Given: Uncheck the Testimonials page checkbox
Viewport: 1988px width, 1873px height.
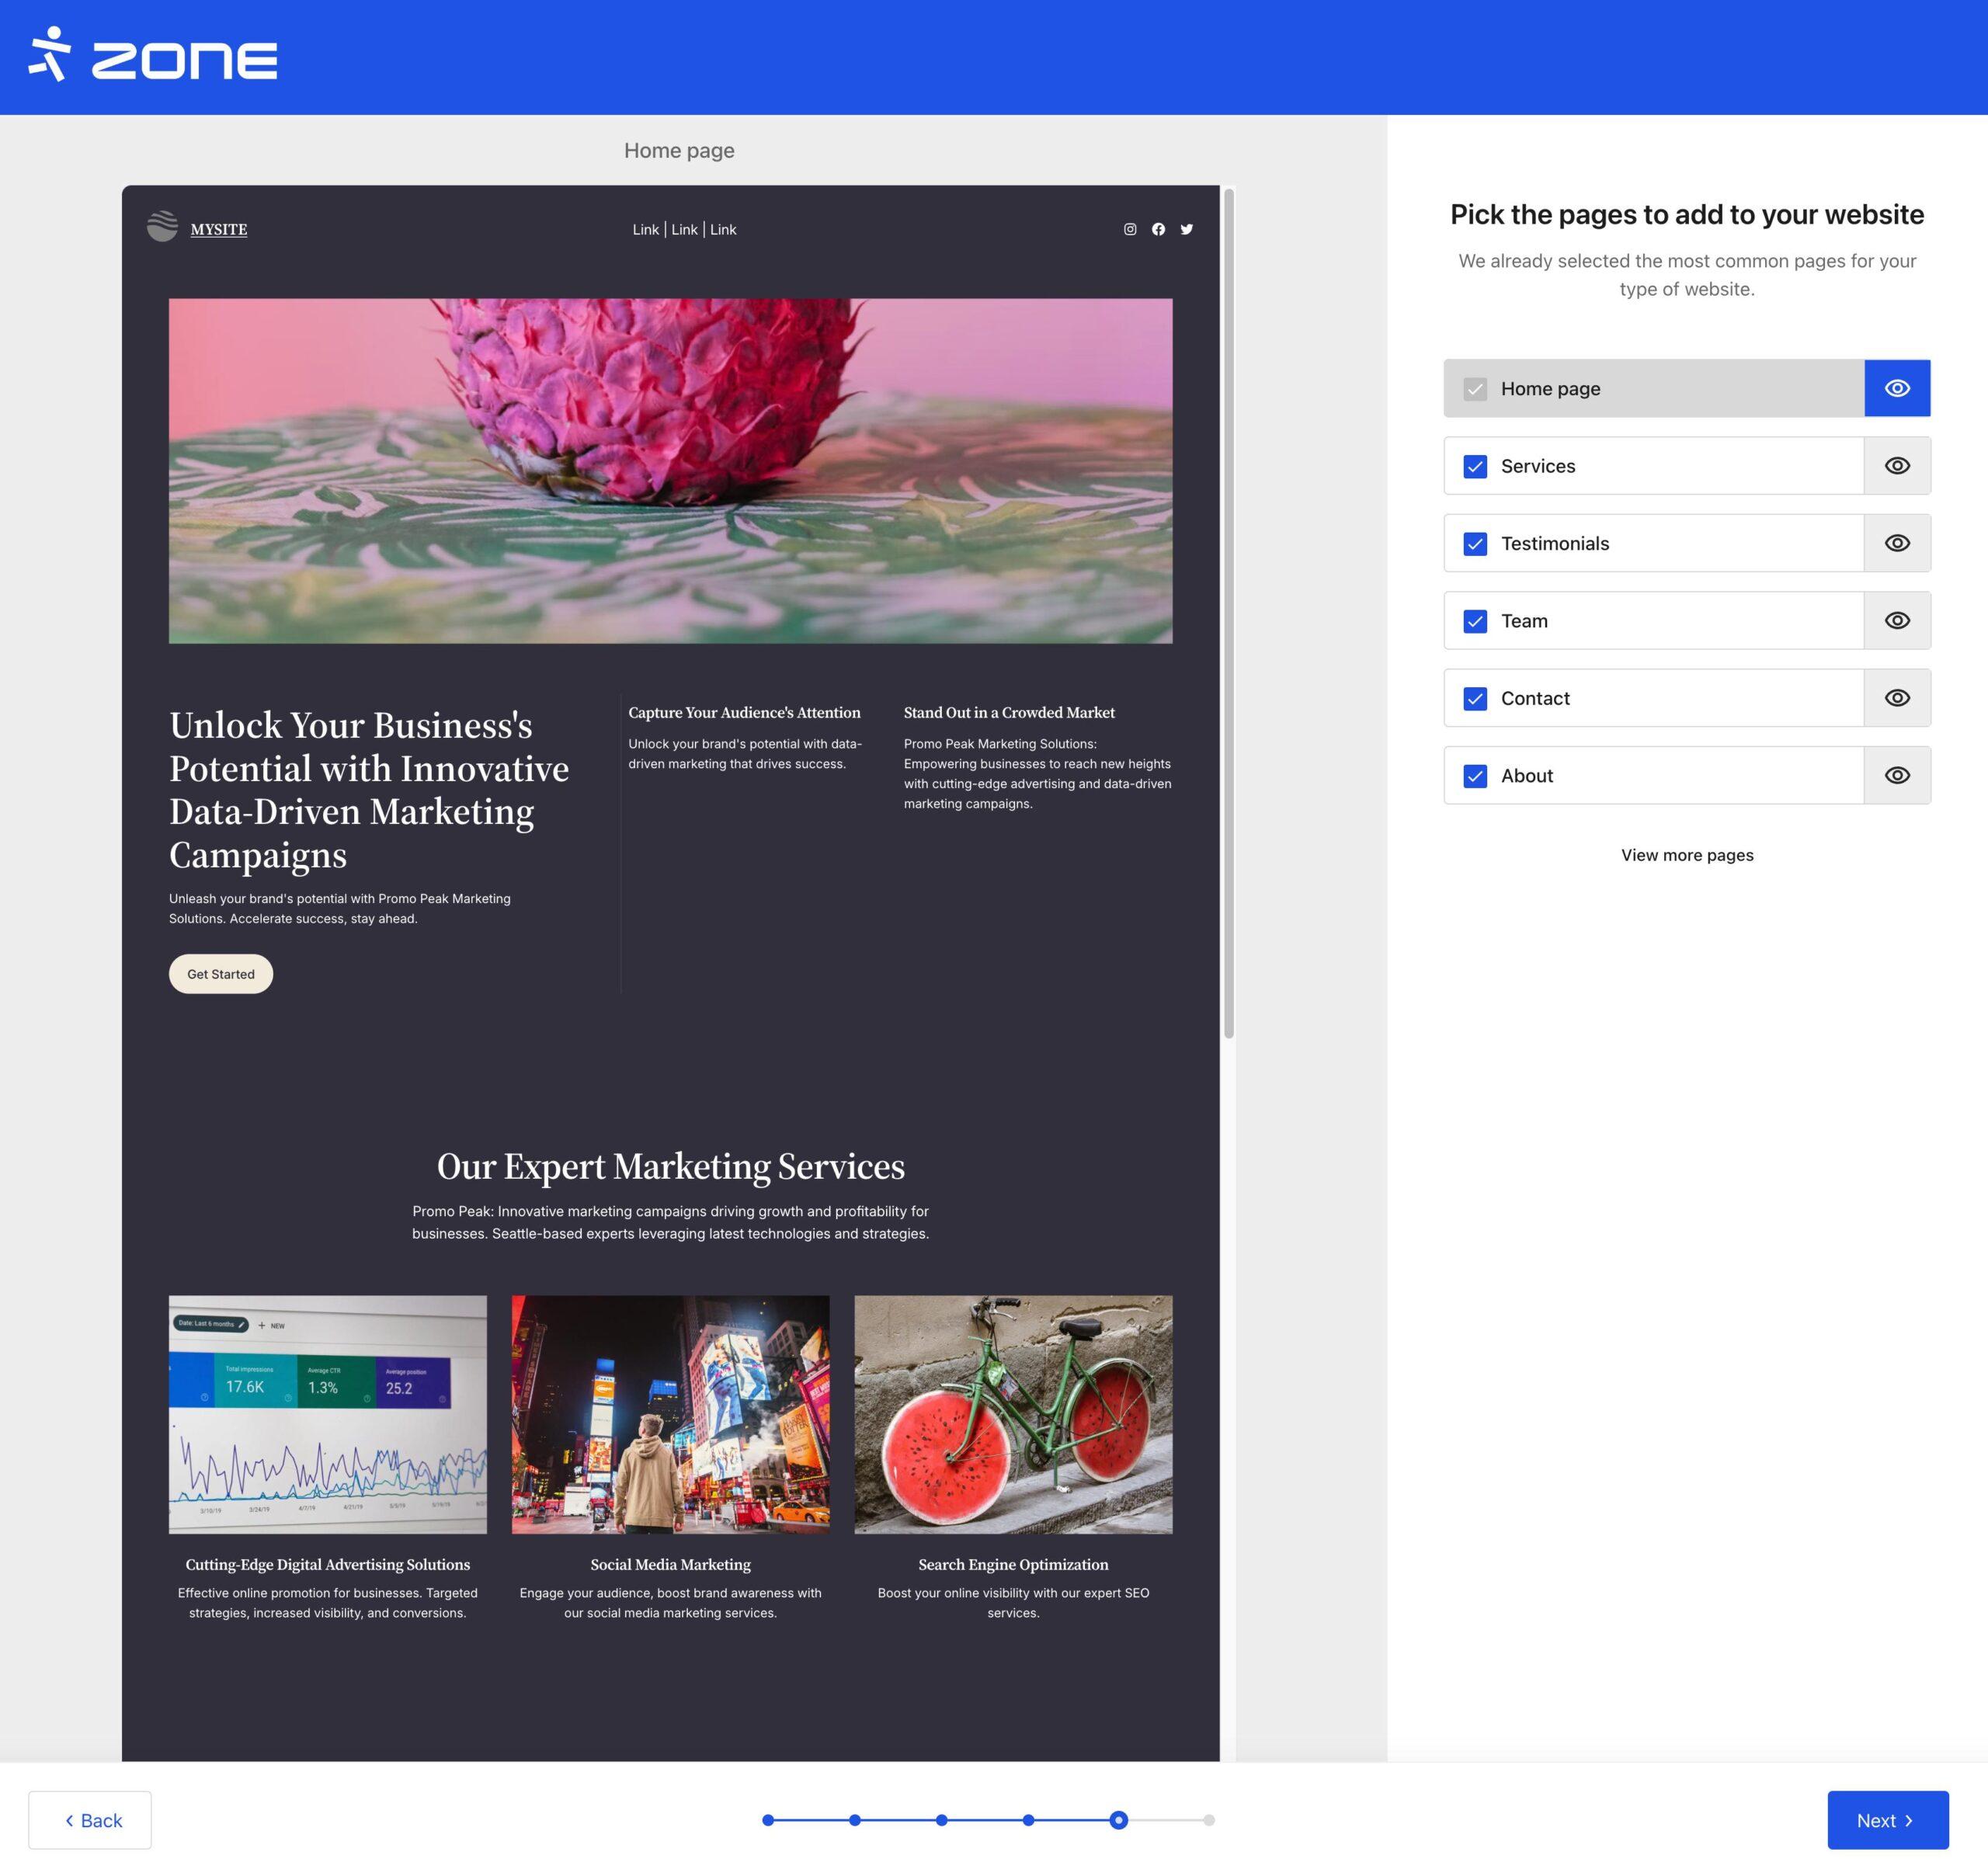Looking at the screenshot, I should [1474, 544].
